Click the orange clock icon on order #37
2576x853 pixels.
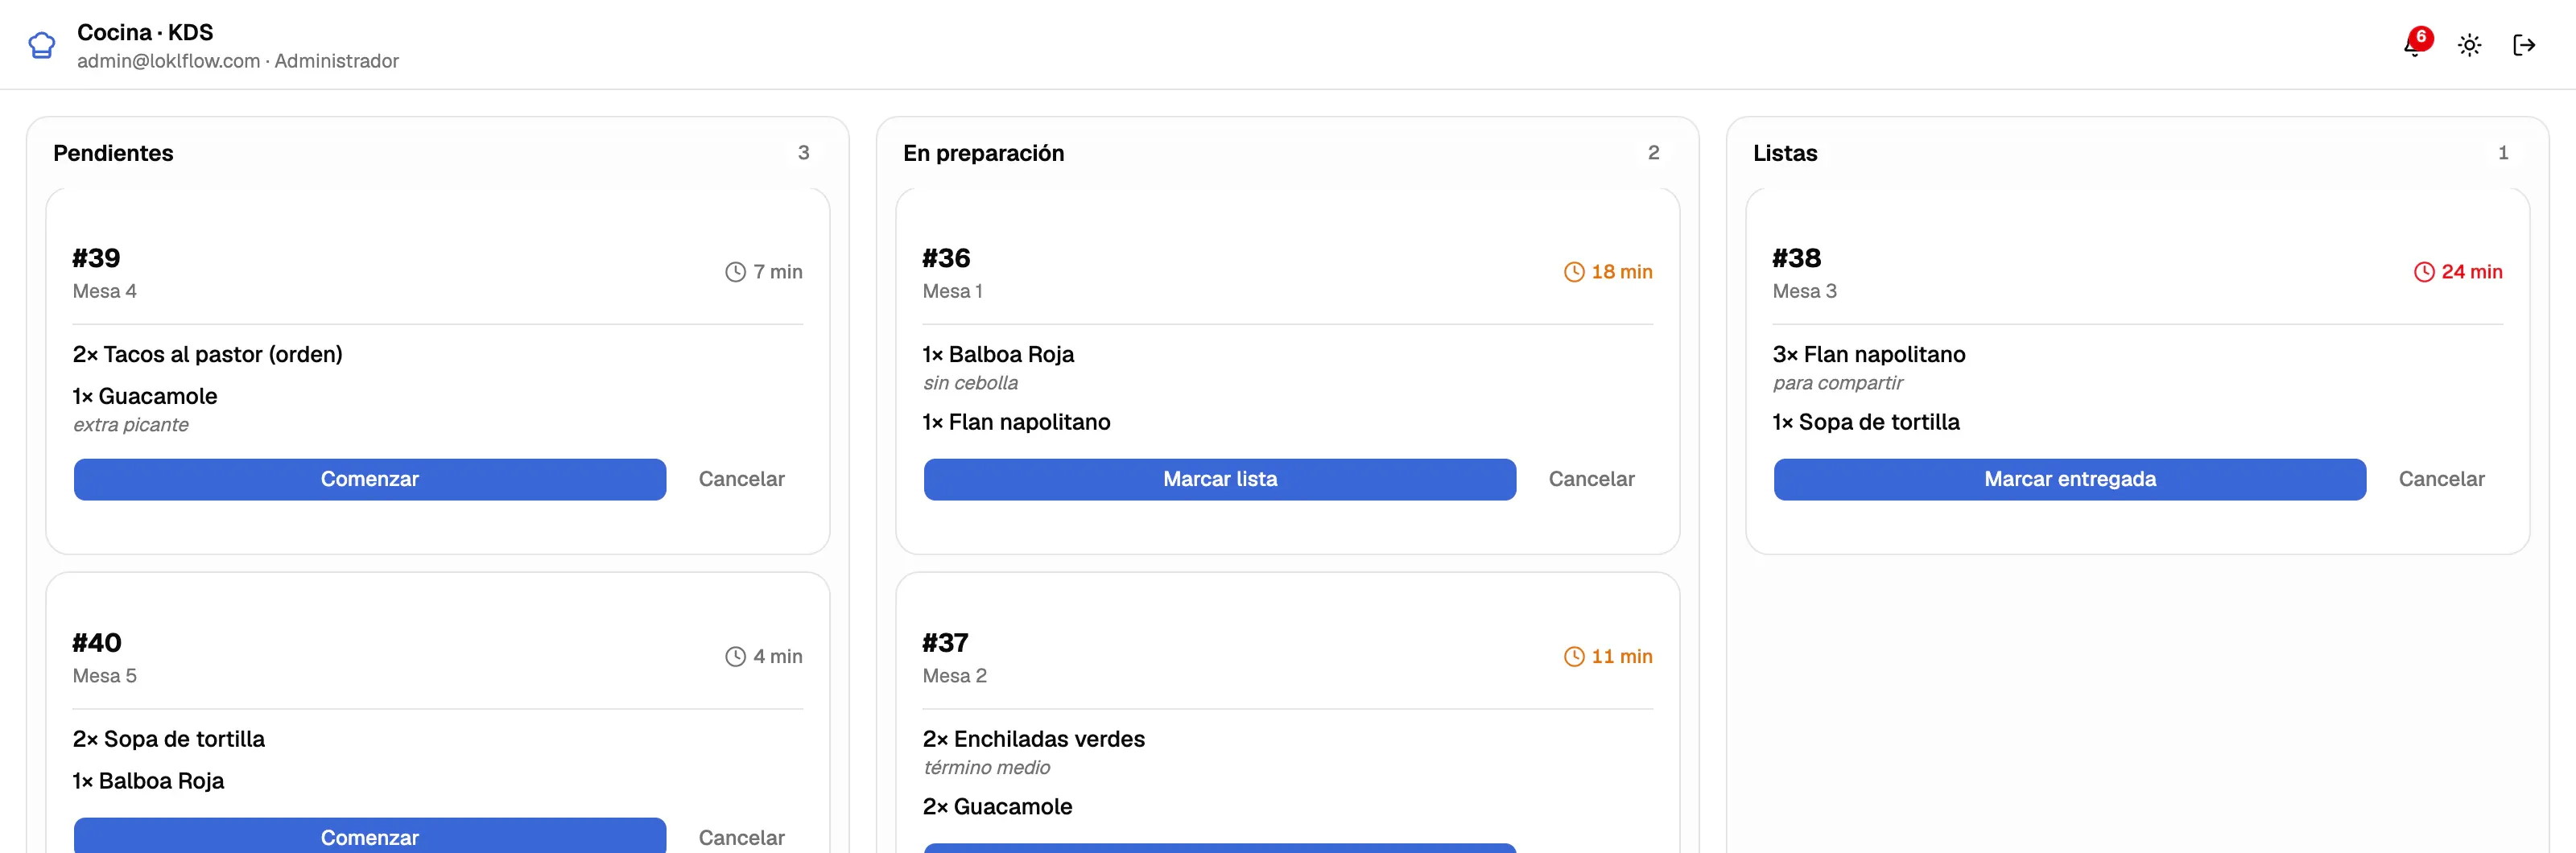[x=1574, y=657]
